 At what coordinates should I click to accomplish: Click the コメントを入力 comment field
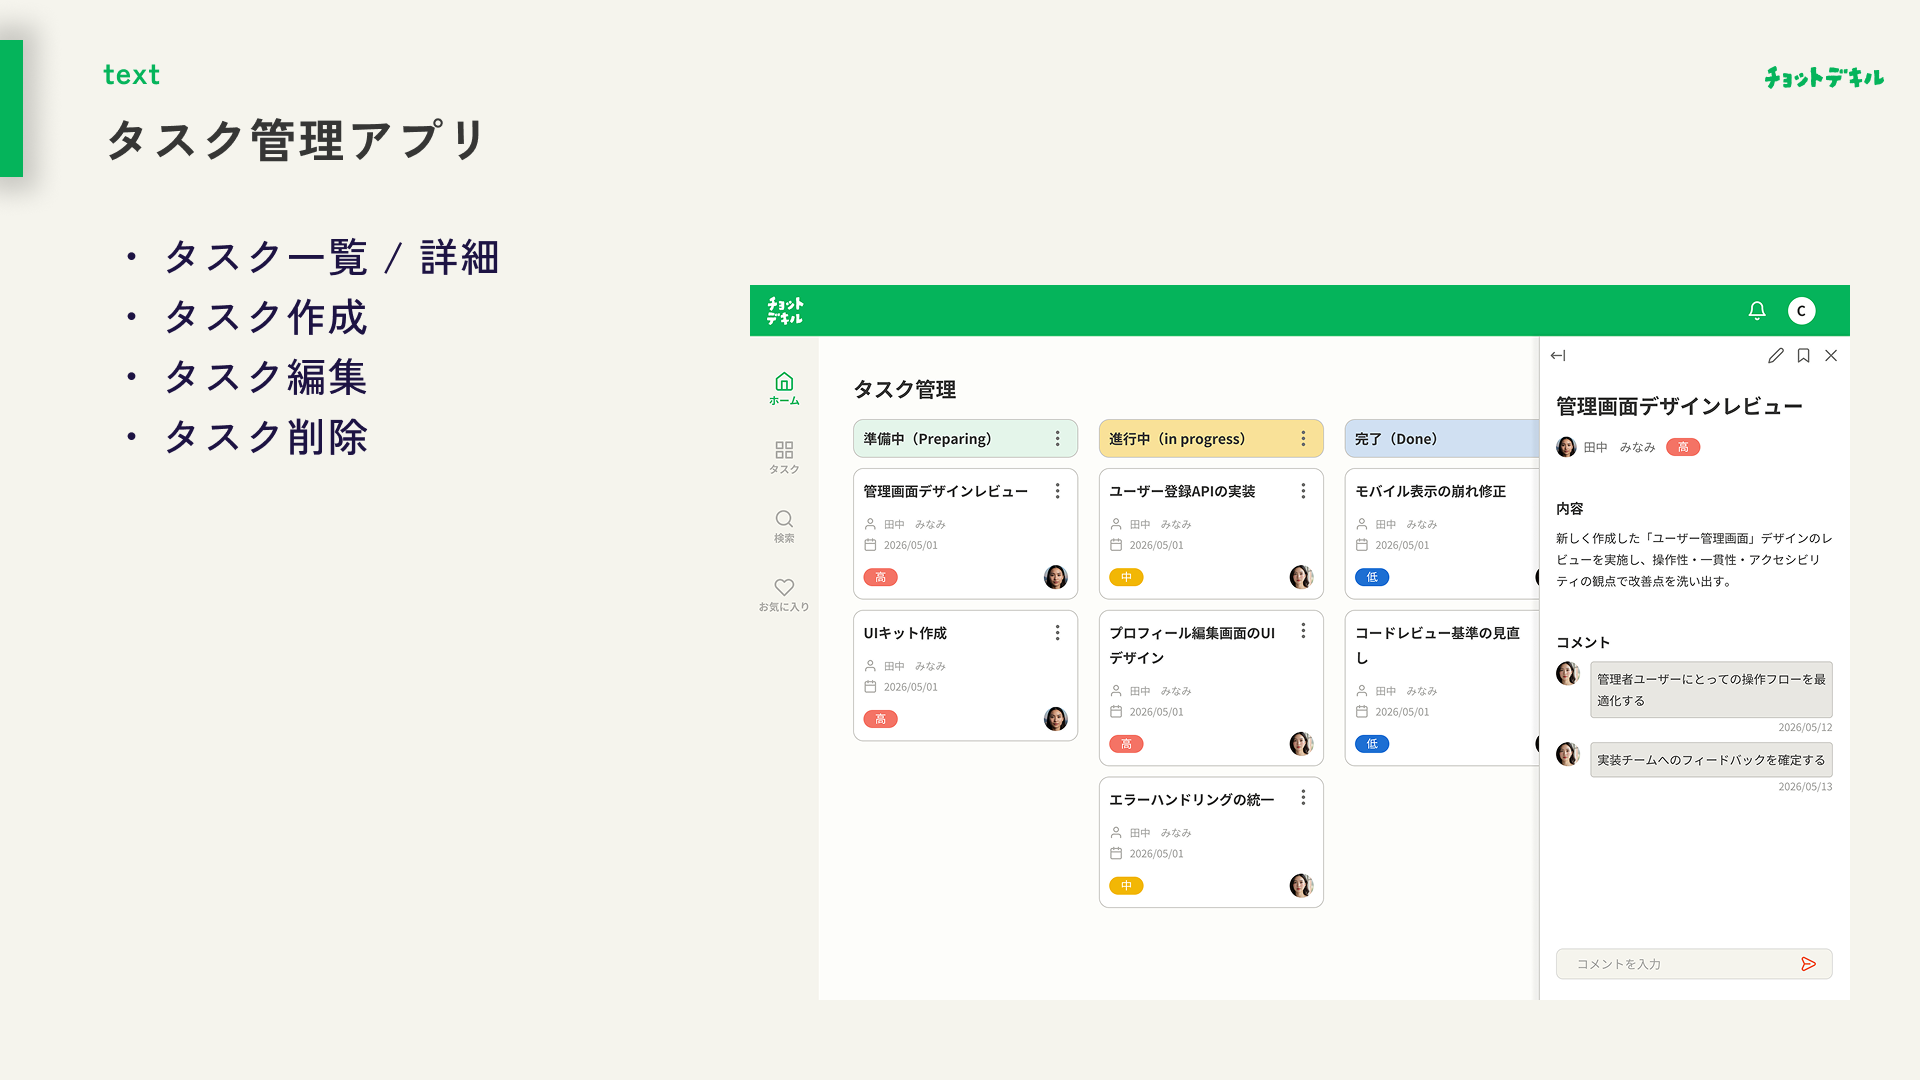(x=1694, y=964)
